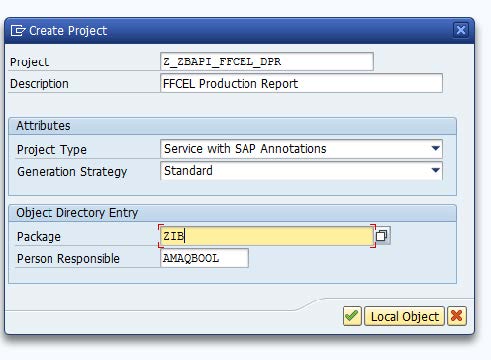This screenshot has height=360, width=491.
Task: Open the Generation Strategy dropdown arrow
Action: (435, 170)
